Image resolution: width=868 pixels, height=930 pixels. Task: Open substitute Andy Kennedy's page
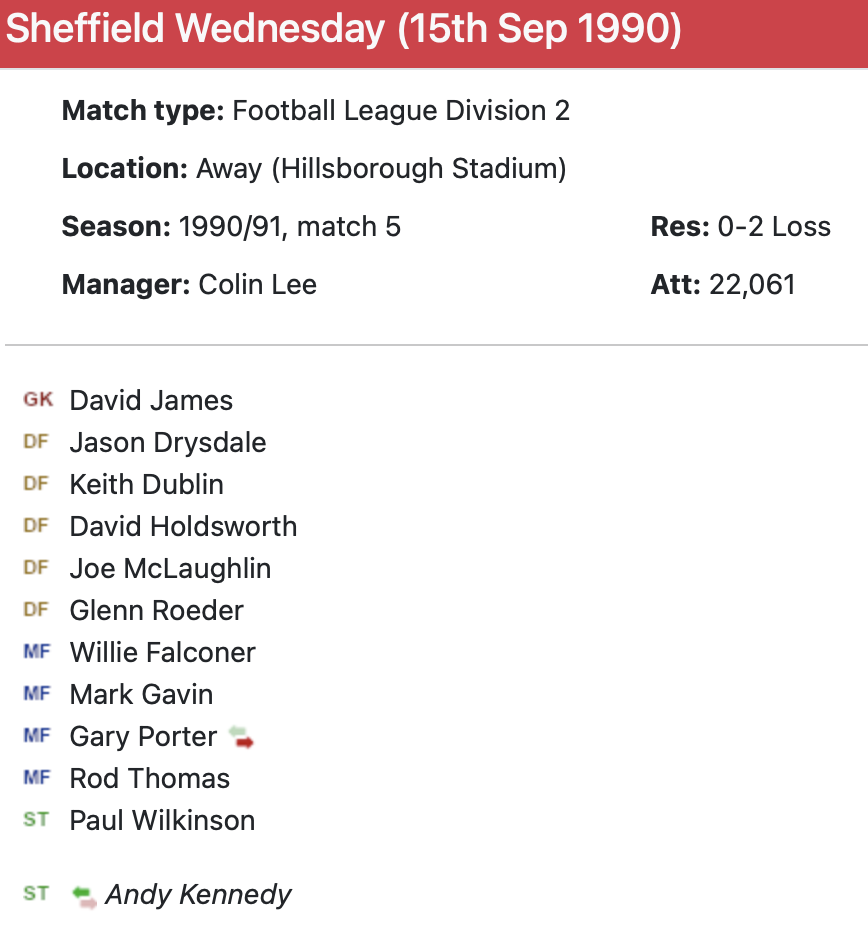pos(198,895)
